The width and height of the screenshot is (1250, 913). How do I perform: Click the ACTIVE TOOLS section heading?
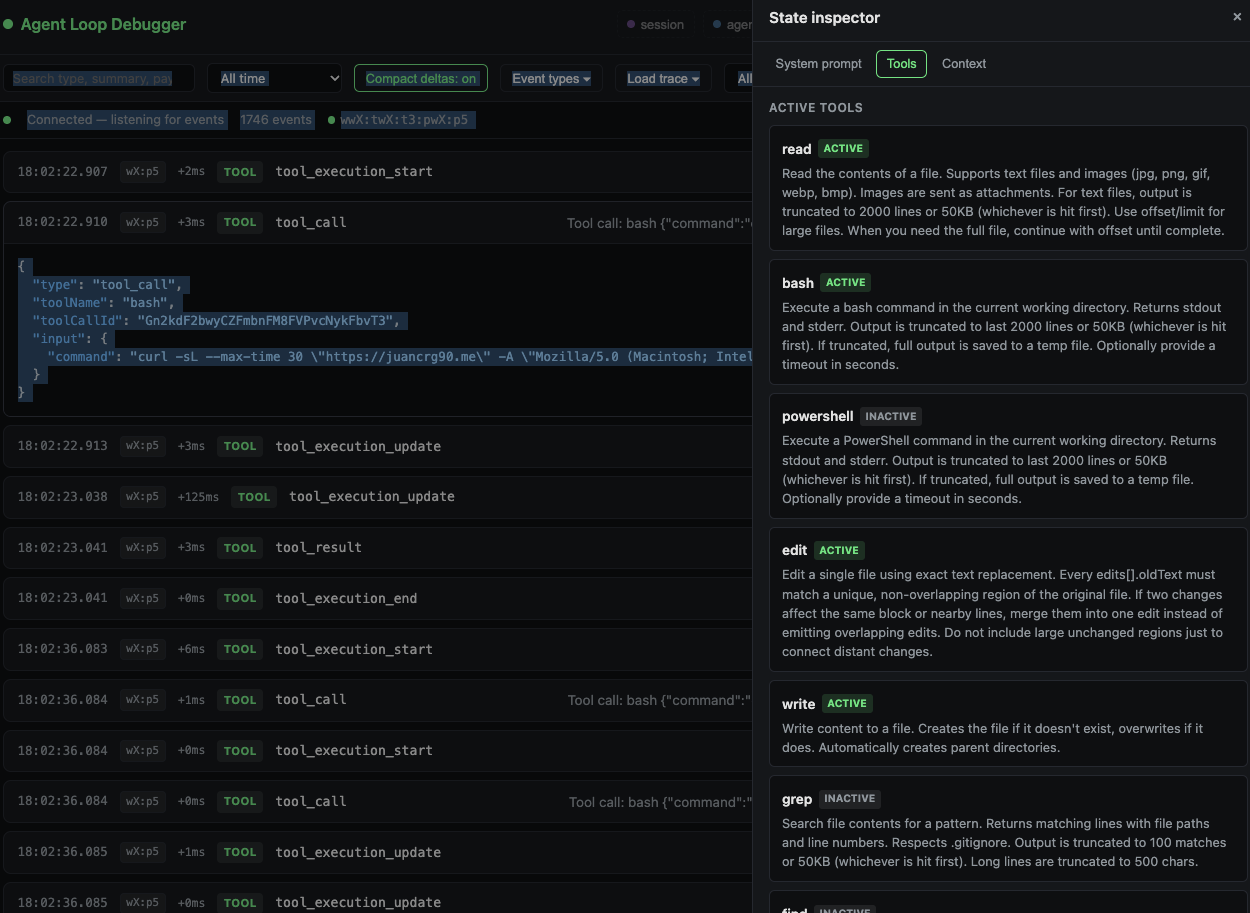pos(816,107)
